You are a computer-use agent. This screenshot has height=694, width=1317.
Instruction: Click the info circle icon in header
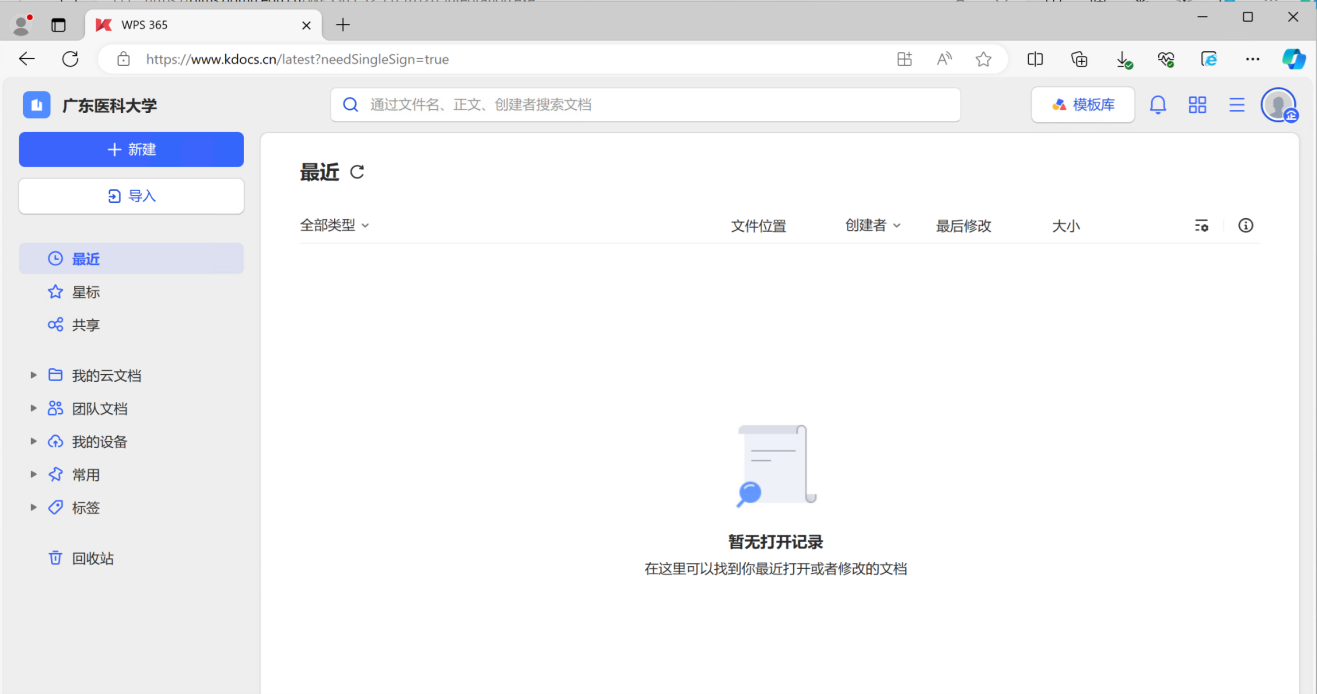pyautogui.click(x=1246, y=226)
